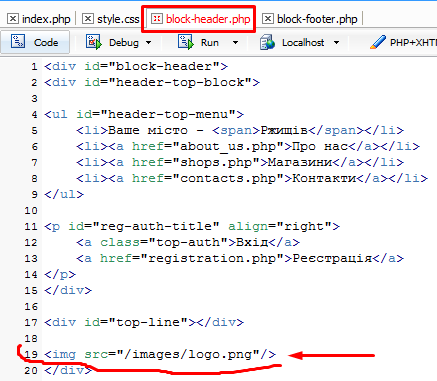
Task: Run the script via Run label
Action: (210, 43)
